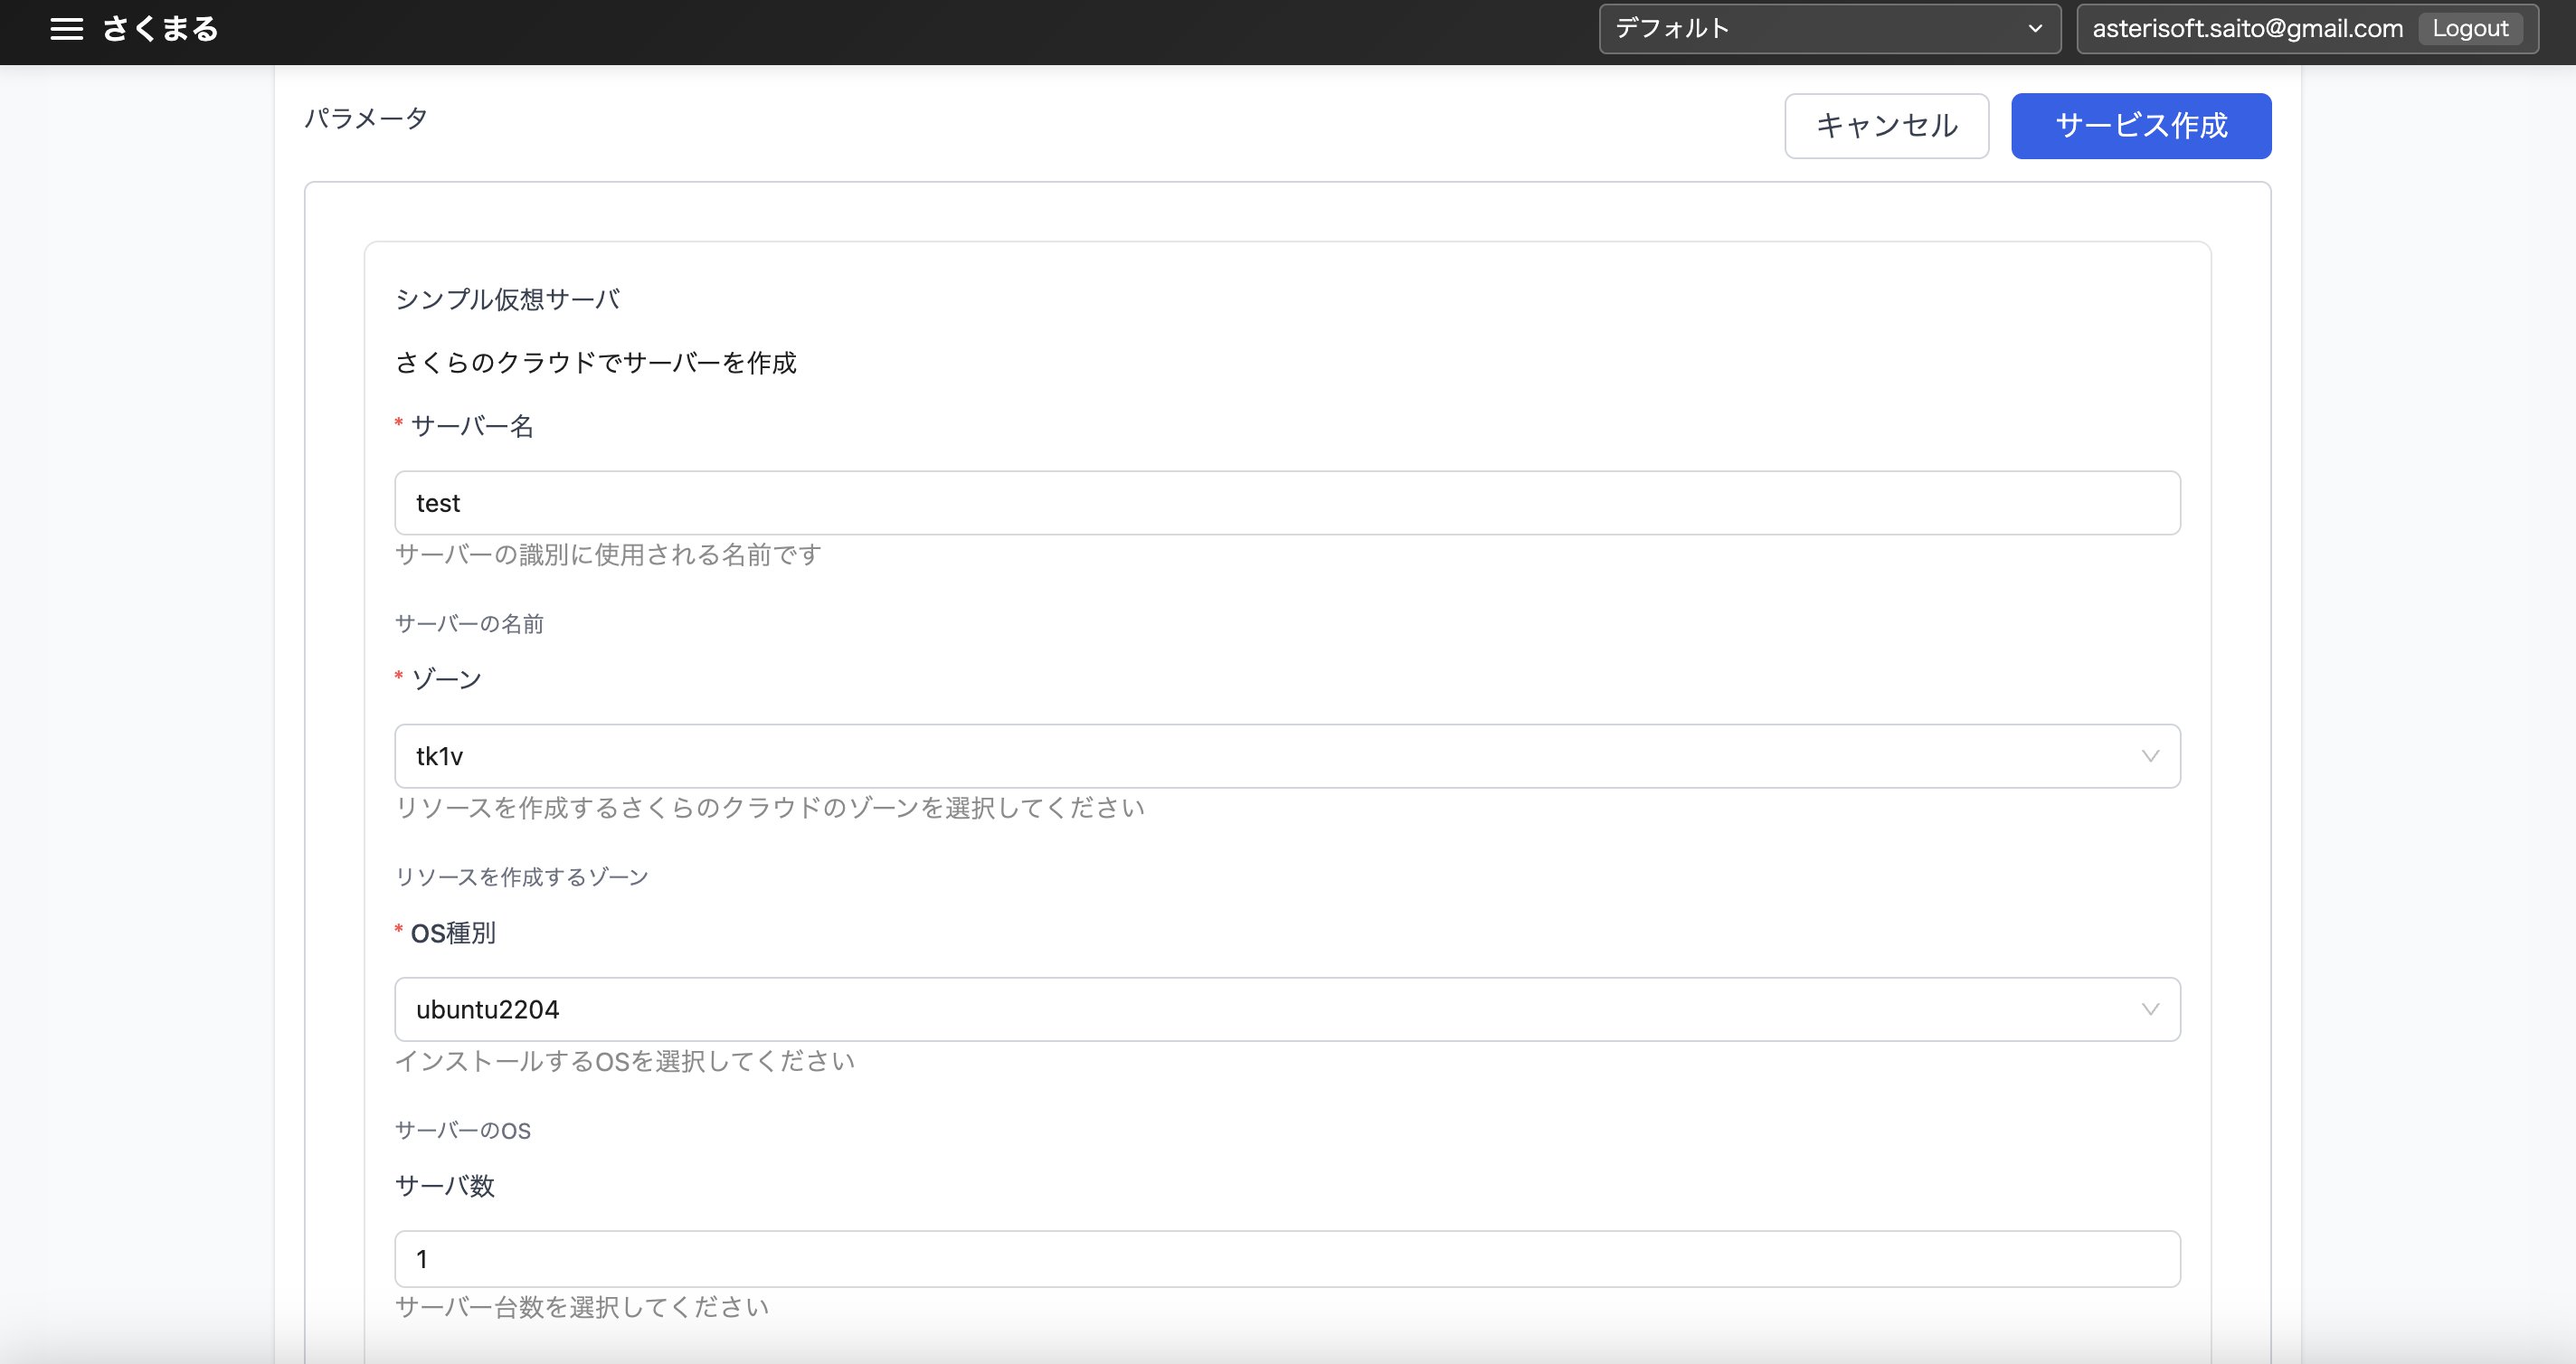Screen dimensions: 2576x1364
Task: Click the リソースを作成するゾーン caption text
Action: click(522, 877)
